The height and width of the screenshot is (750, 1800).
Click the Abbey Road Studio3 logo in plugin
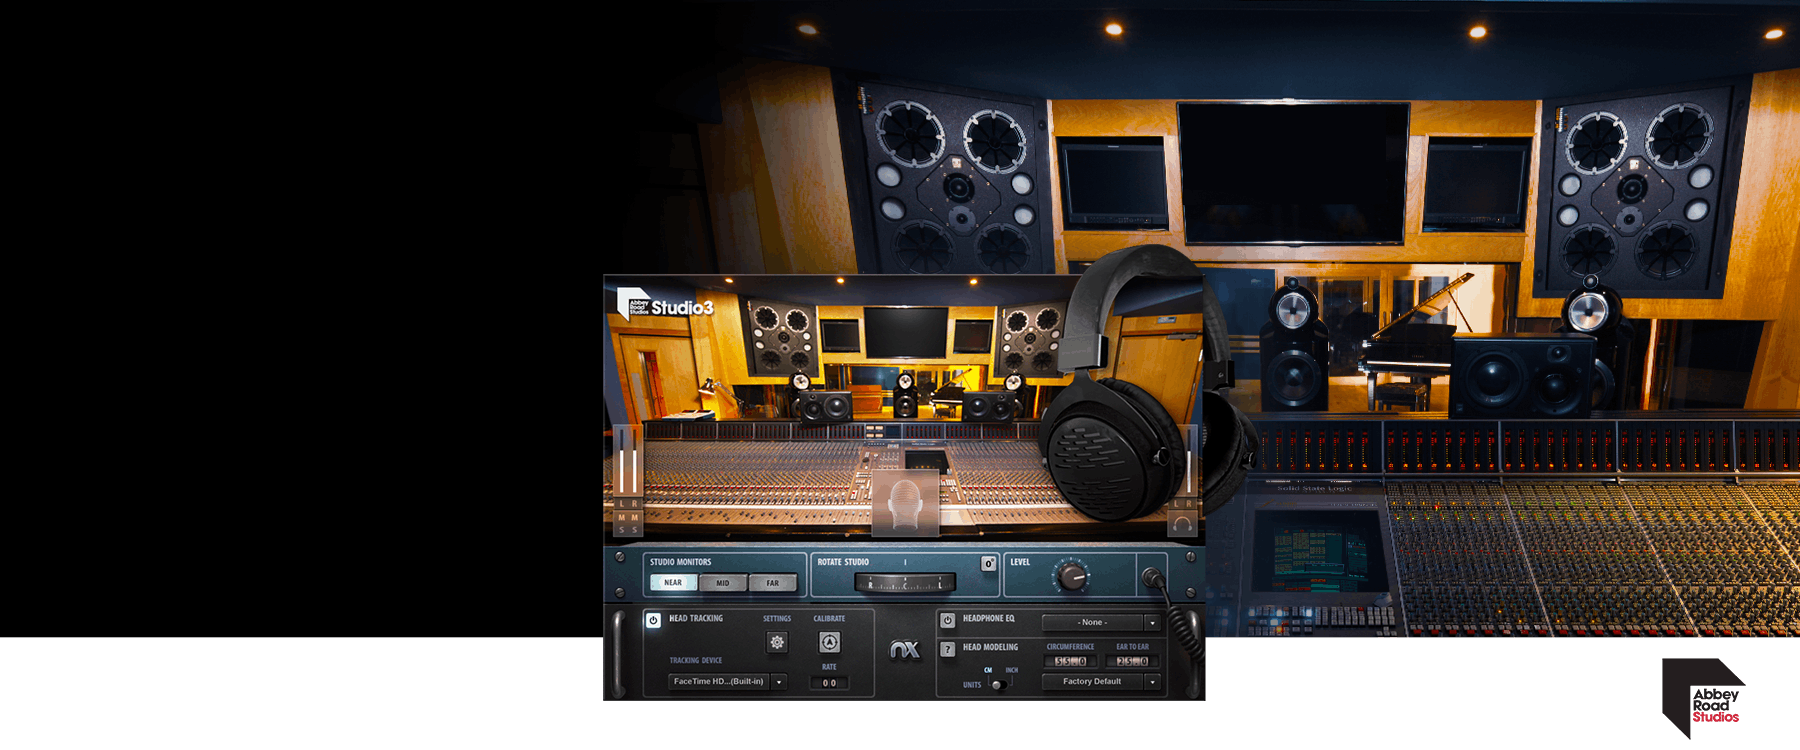click(x=665, y=305)
